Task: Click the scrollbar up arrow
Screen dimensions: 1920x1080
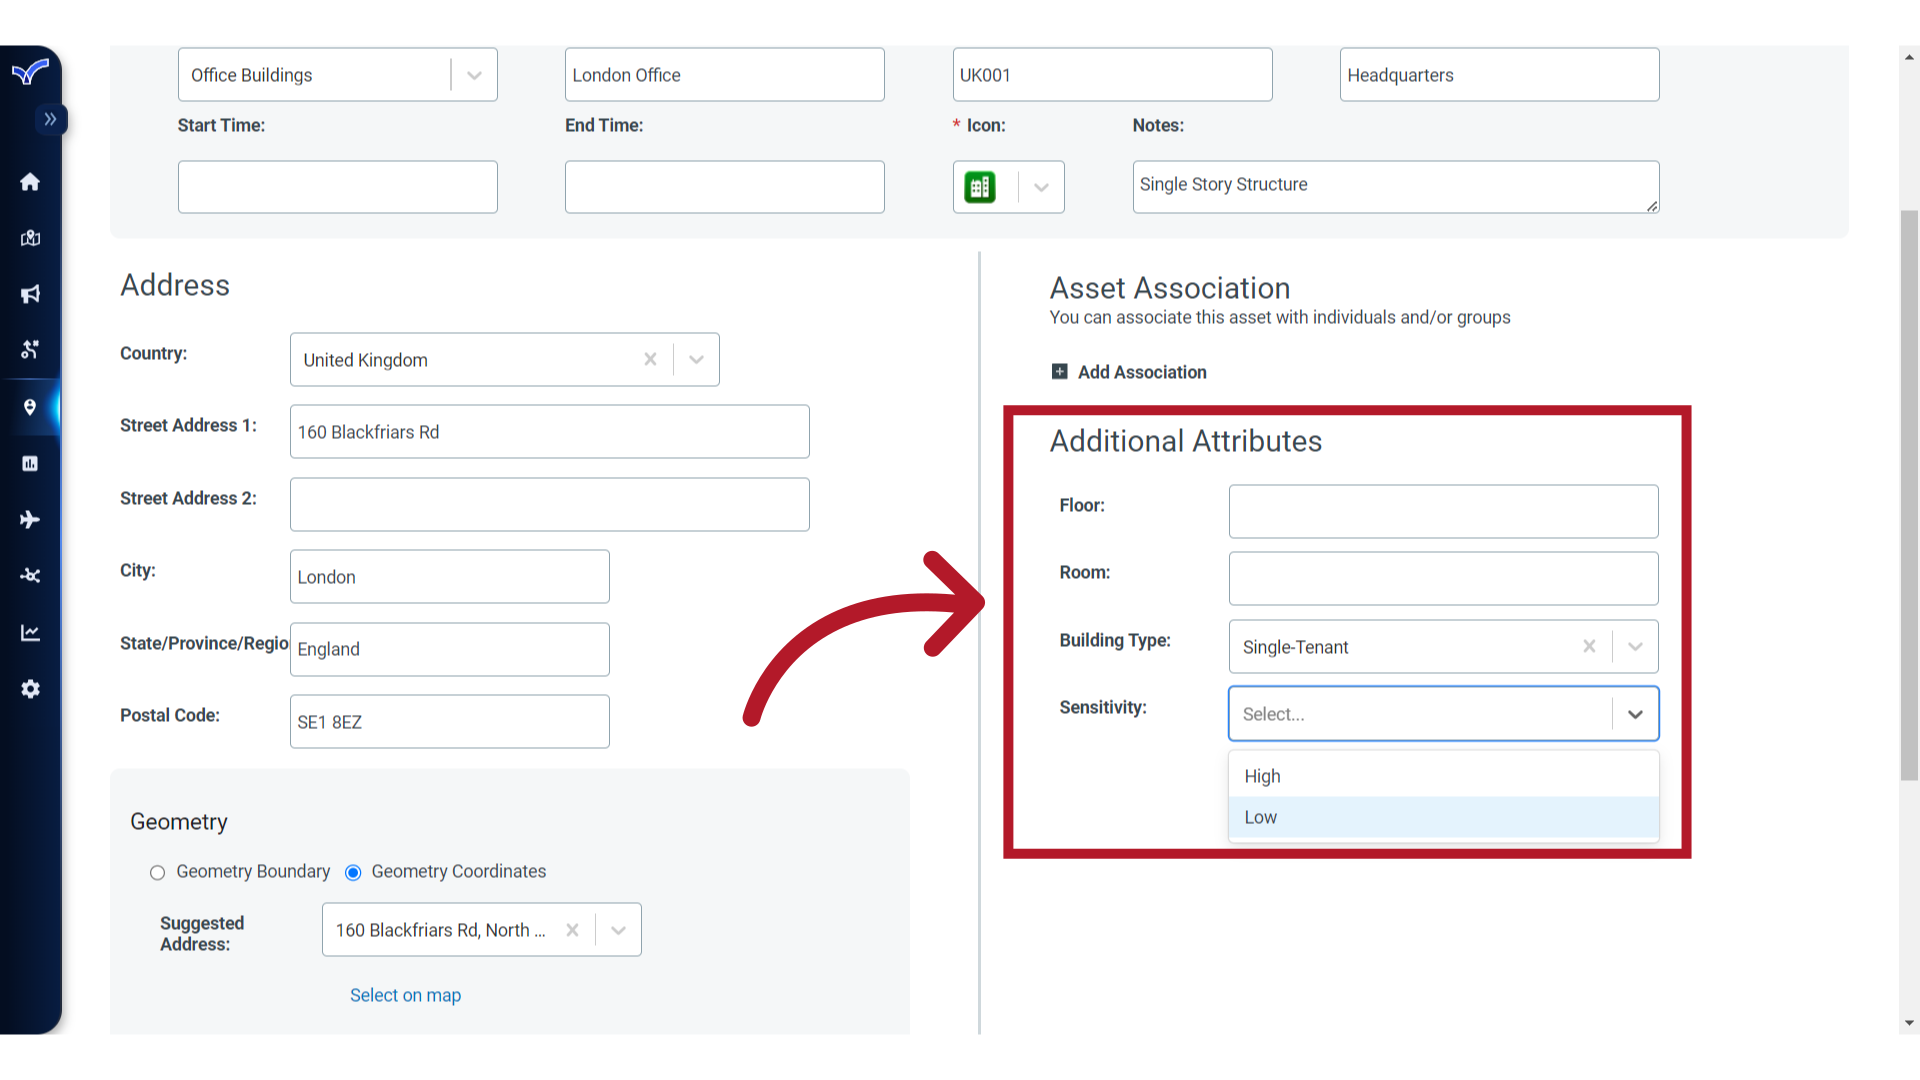Action: tap(1909, 57)
